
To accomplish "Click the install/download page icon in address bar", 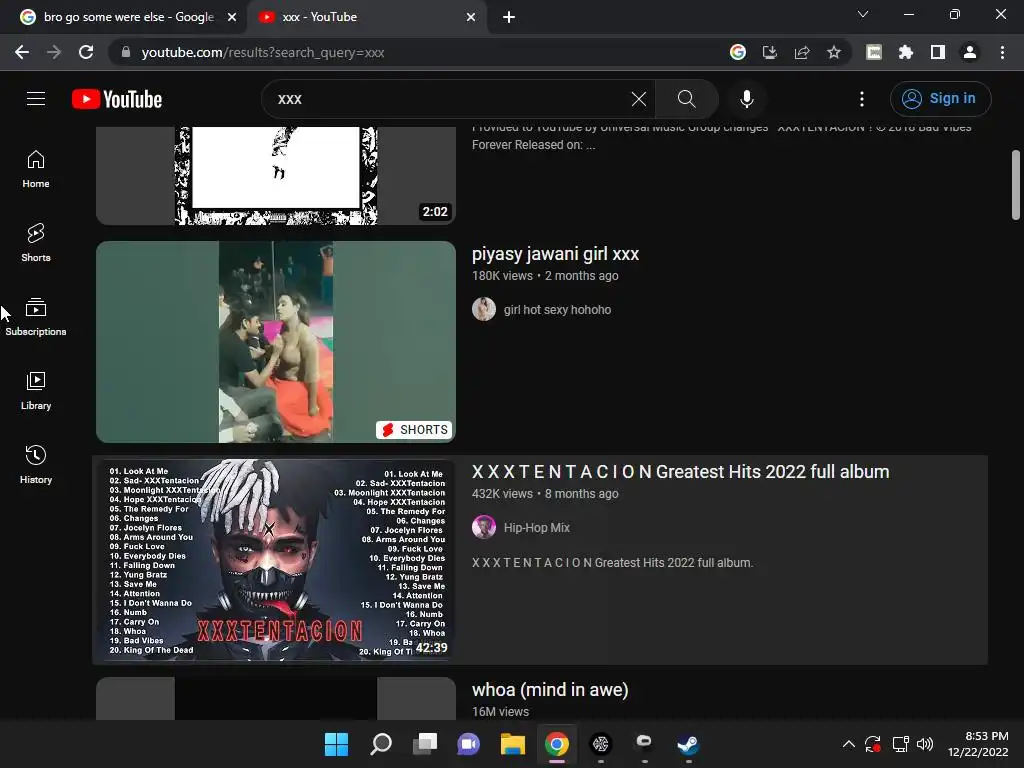I will (x=770, y=52).
